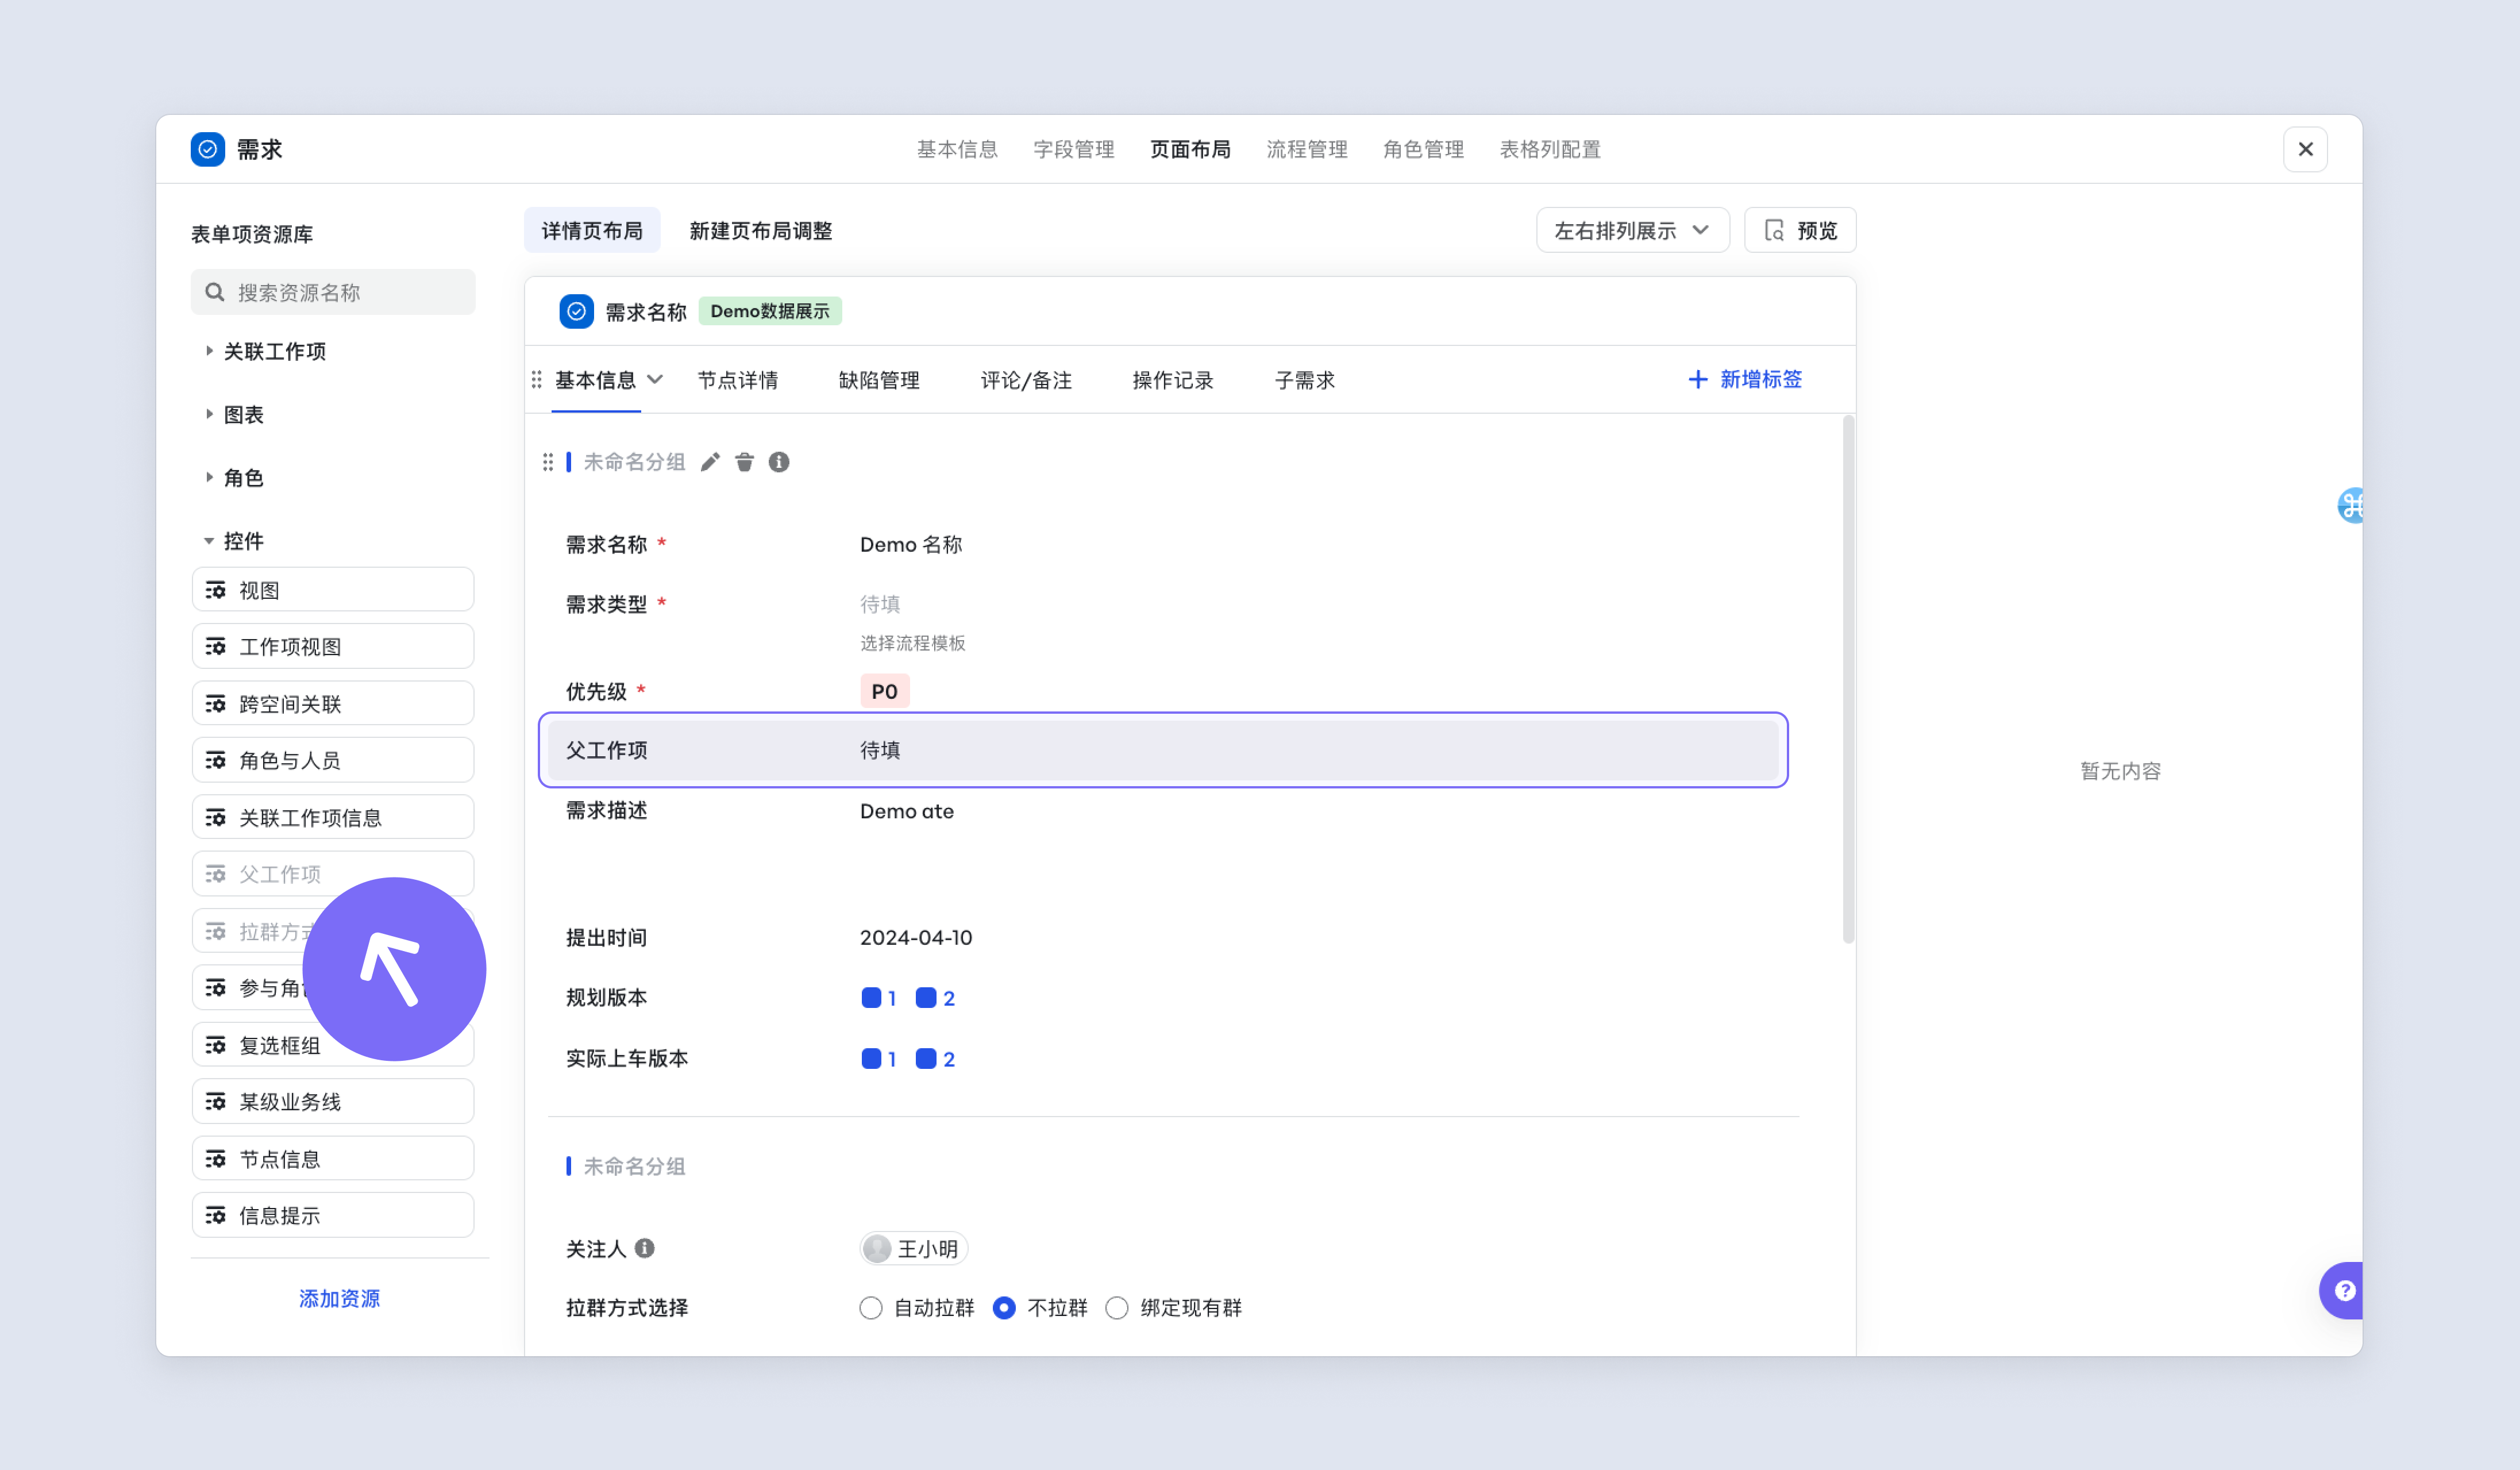This screenshot has height=1470, width=2520.
Task: Click the preview document icon
Action: (1774, 231)
